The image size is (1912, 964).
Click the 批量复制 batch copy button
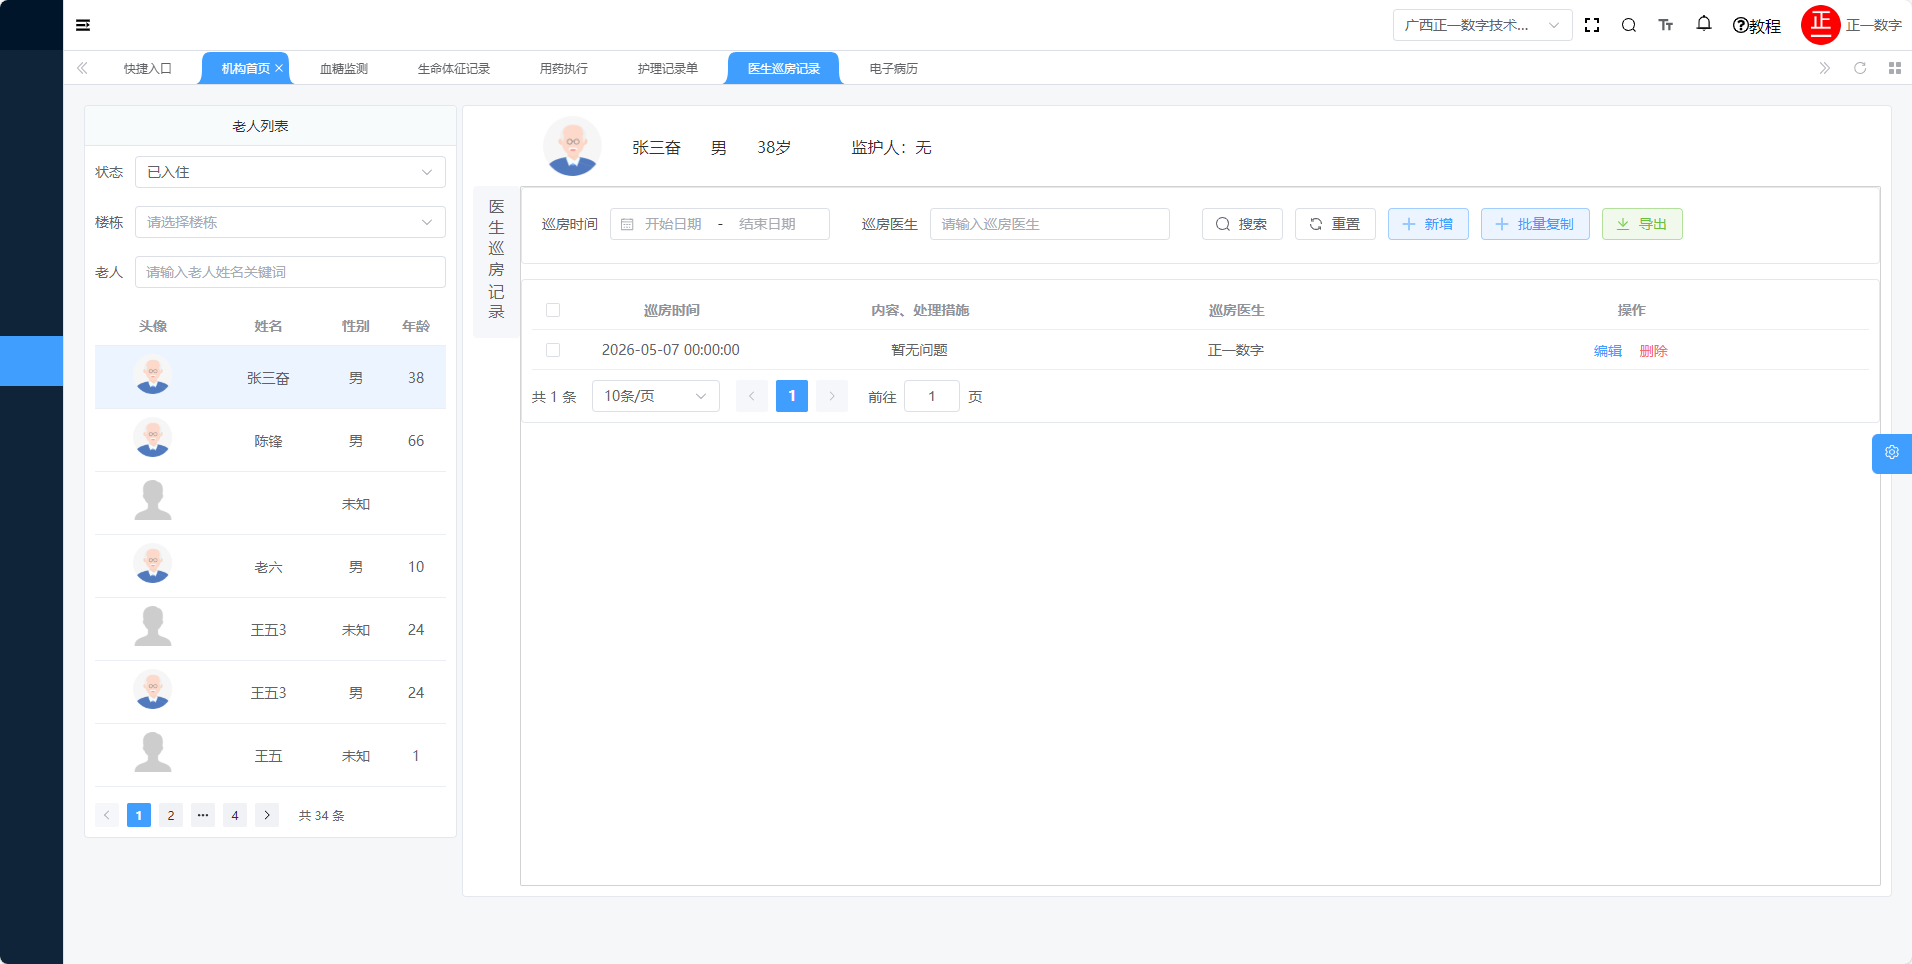[x=1535, y=224]
